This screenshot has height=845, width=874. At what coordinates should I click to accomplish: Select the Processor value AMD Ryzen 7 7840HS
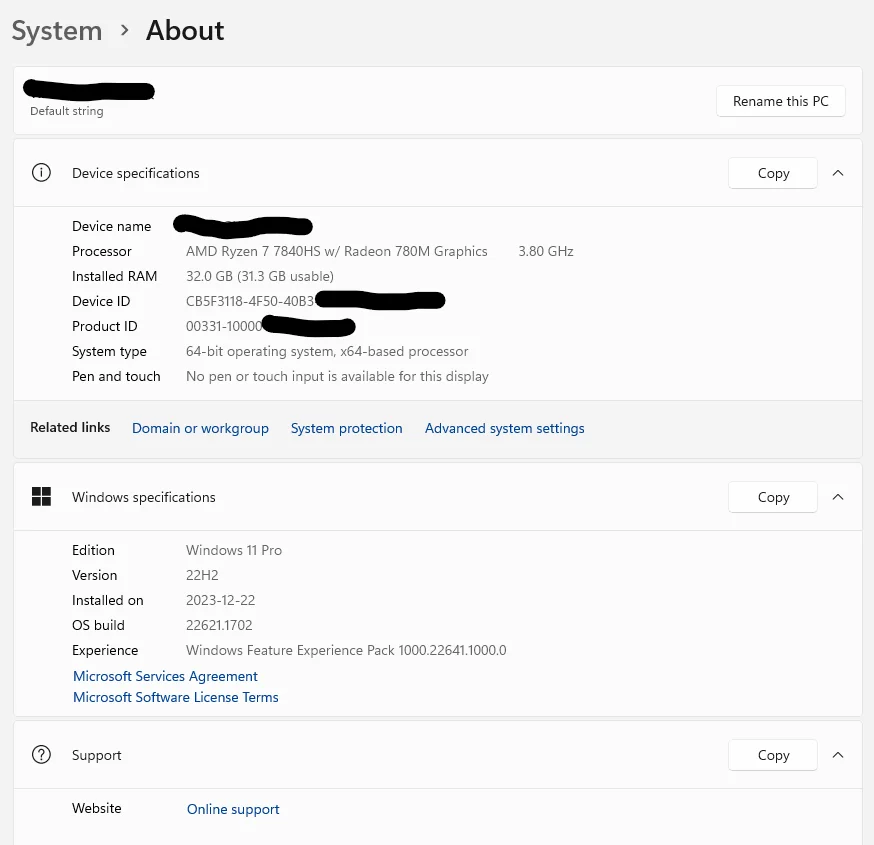point(337,251)
